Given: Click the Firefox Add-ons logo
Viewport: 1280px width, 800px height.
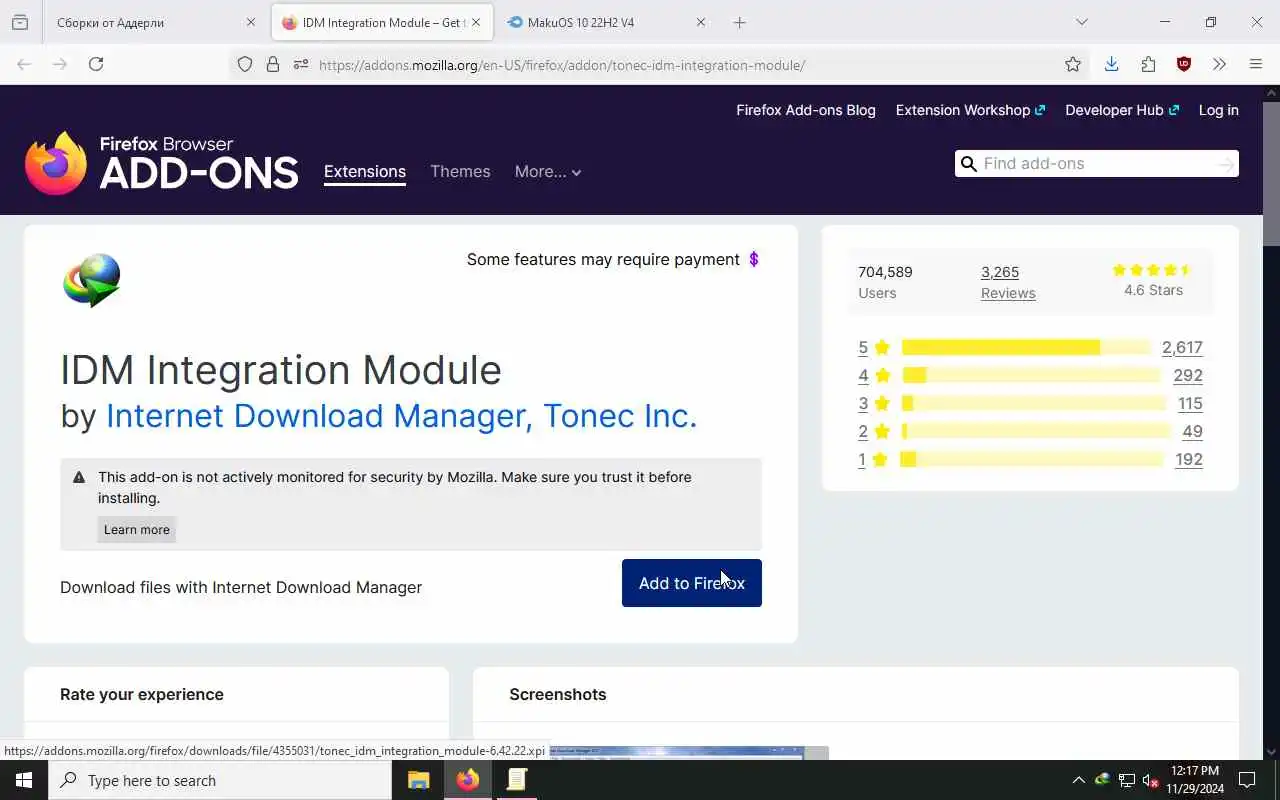Looking at the screenshot, I should [162, 163].
